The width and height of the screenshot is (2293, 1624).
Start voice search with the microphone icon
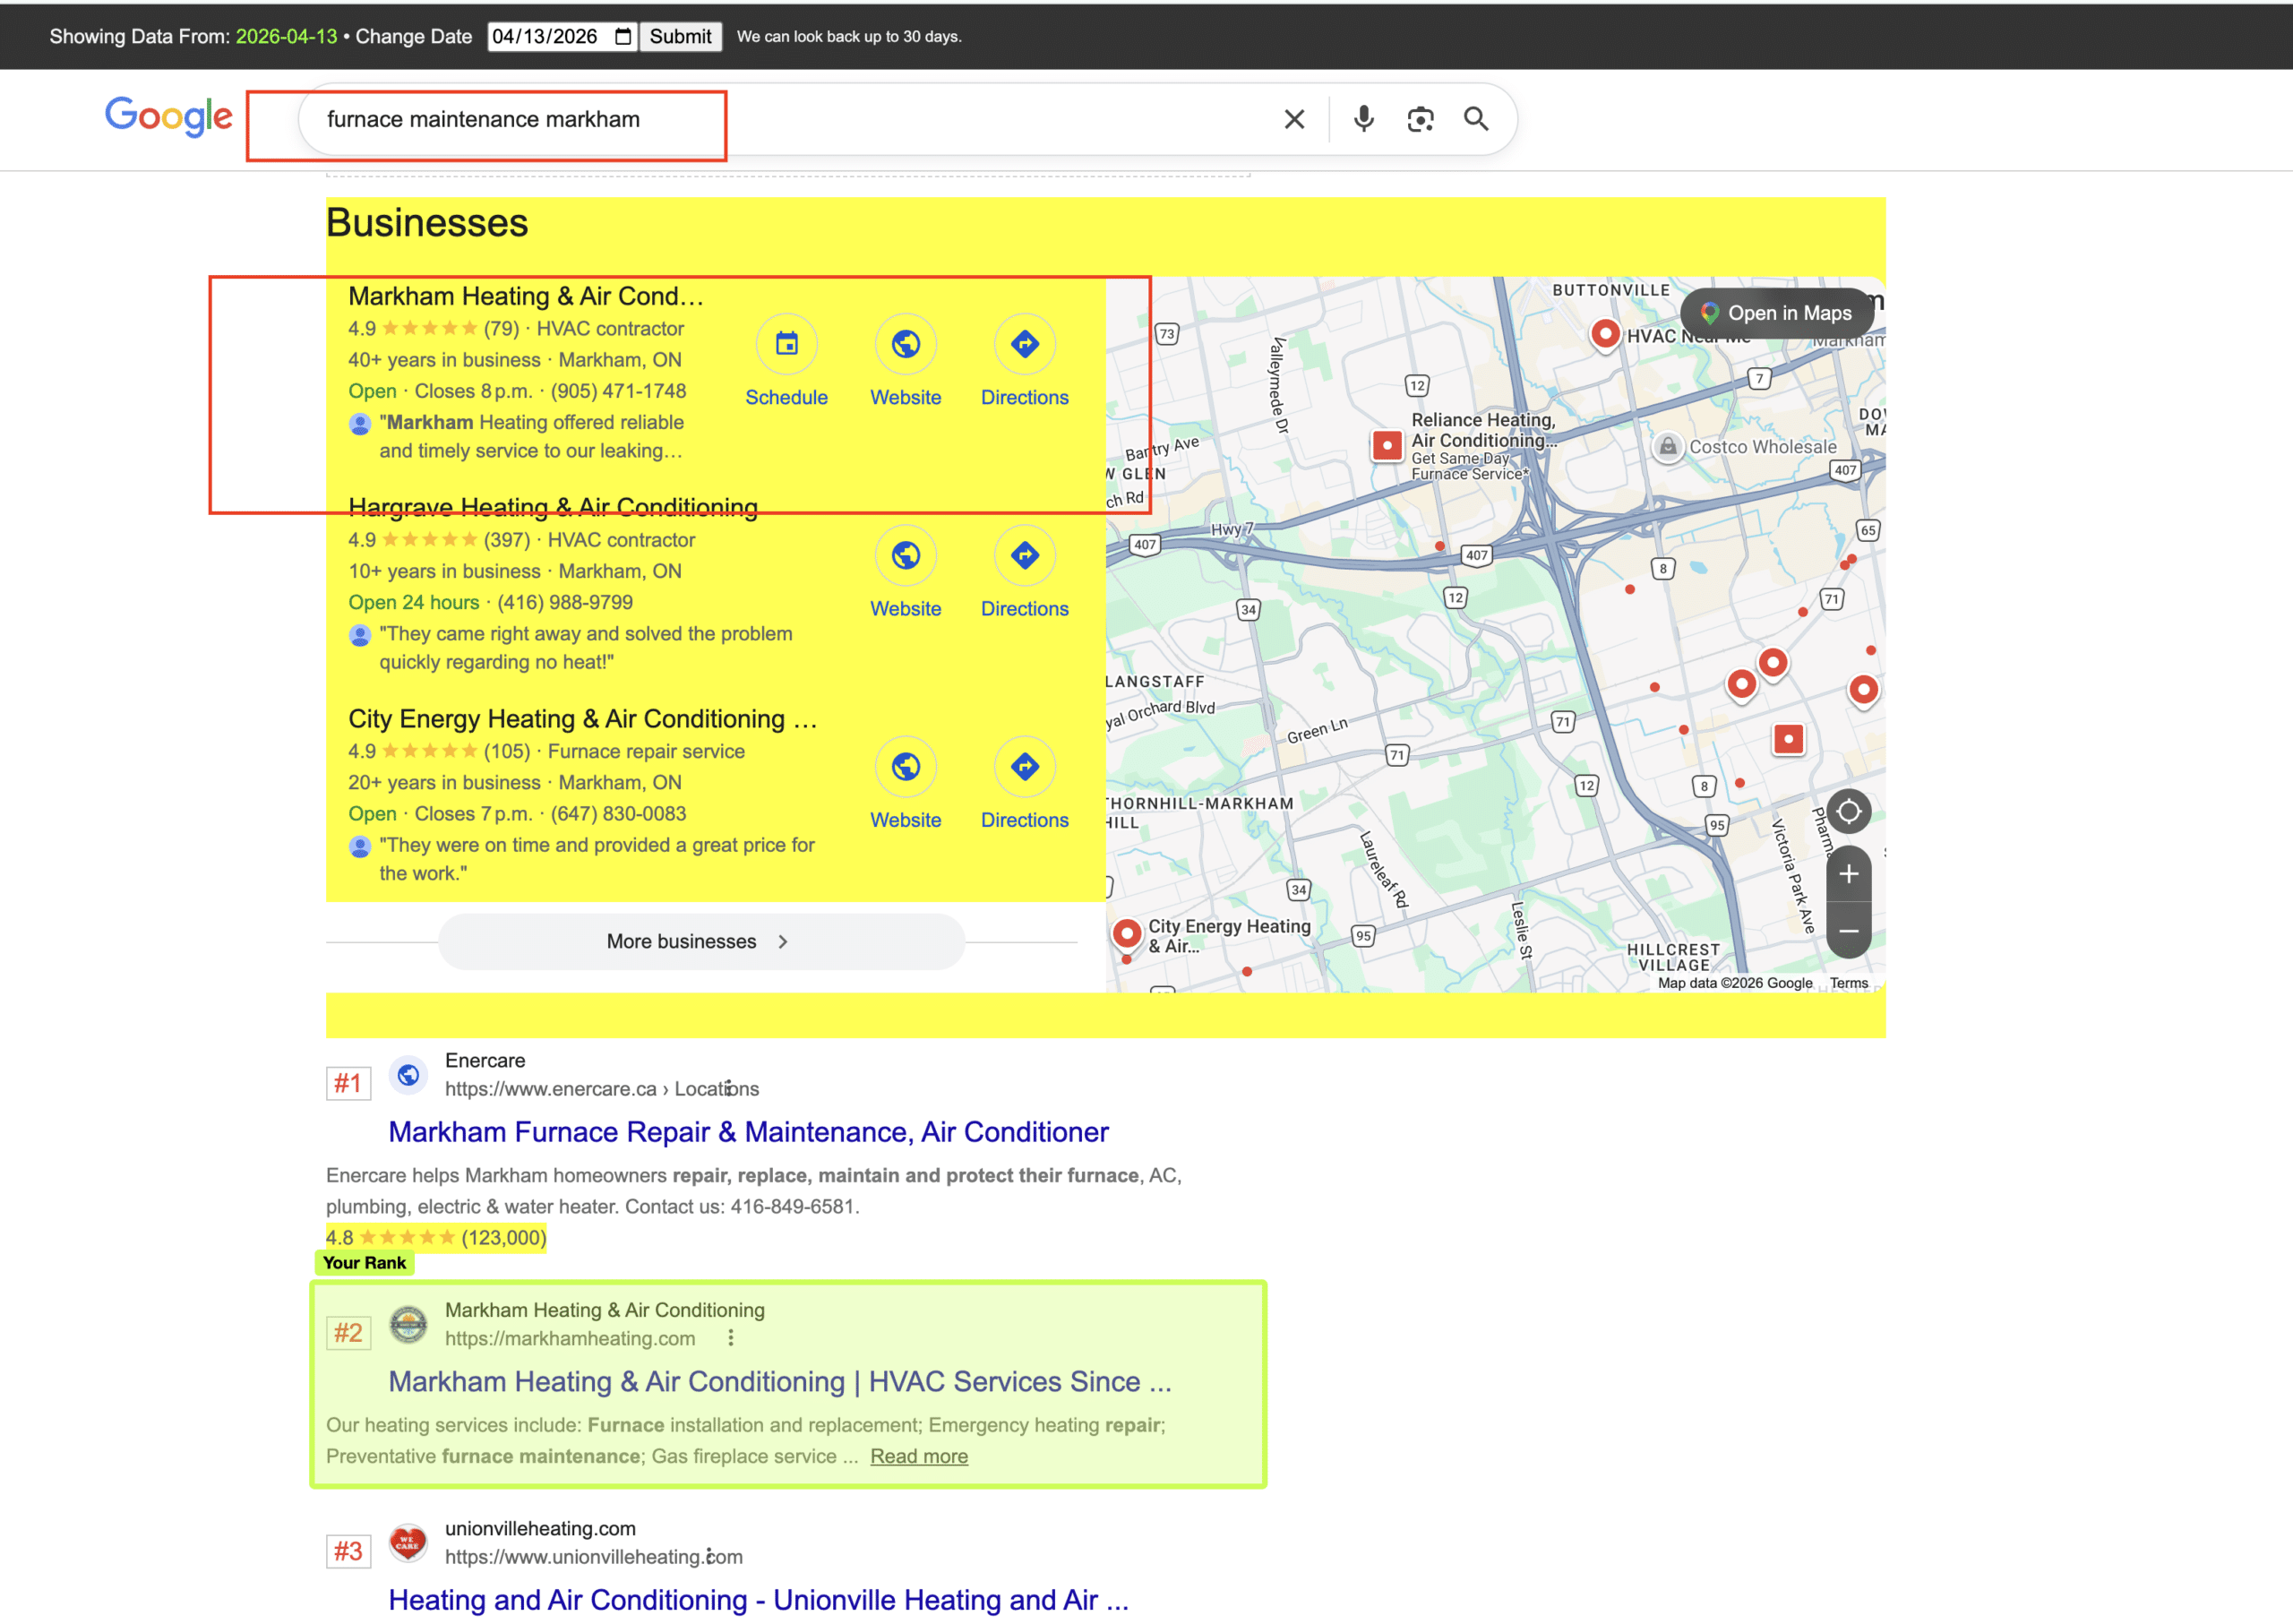[1363, 119]
